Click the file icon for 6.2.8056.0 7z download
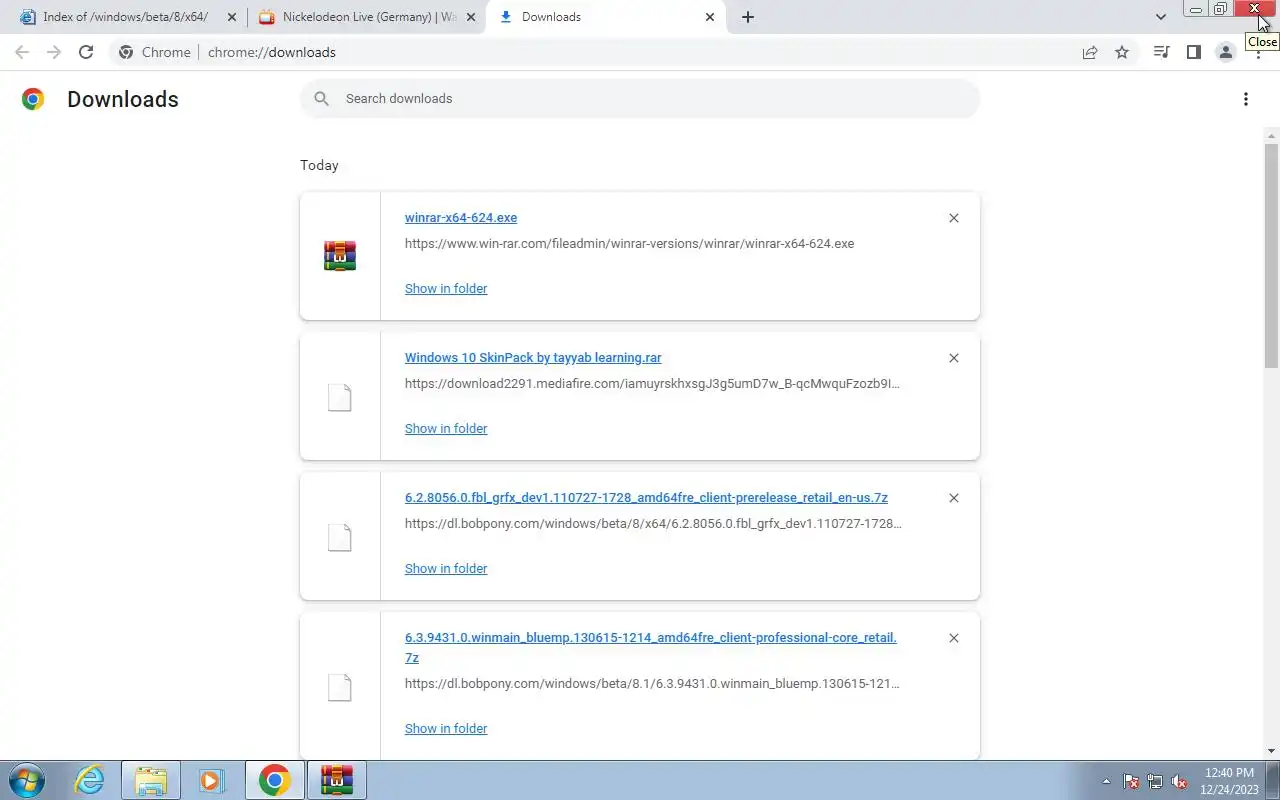Image resolution: width=1280 pixels, height=800 pixels. [x=340, y=537]
